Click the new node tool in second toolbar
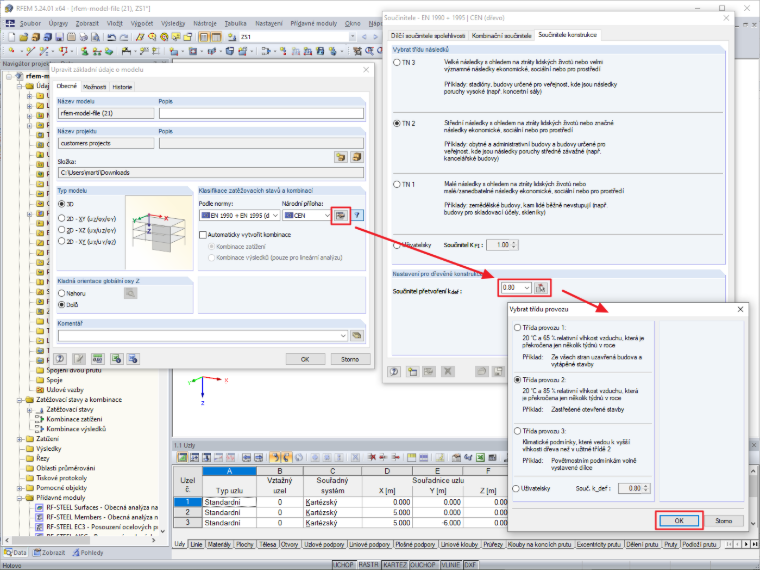Image resolution: width=760 pixels, height=570 pixels. point(12,50)
